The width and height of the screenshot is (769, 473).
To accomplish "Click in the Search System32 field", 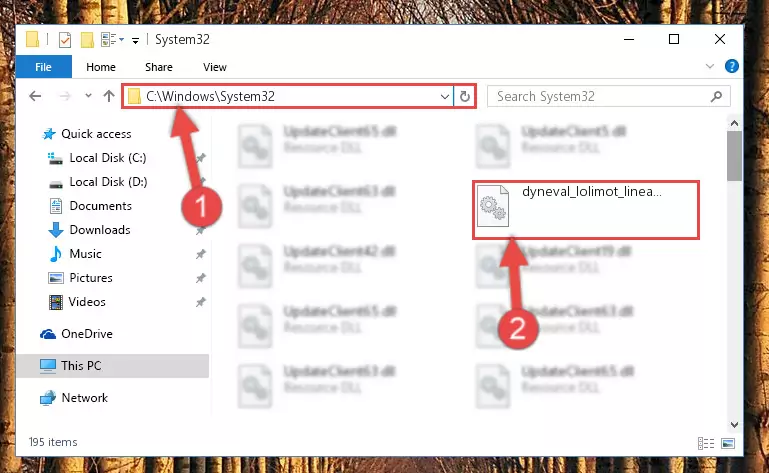I will point(600,96).
